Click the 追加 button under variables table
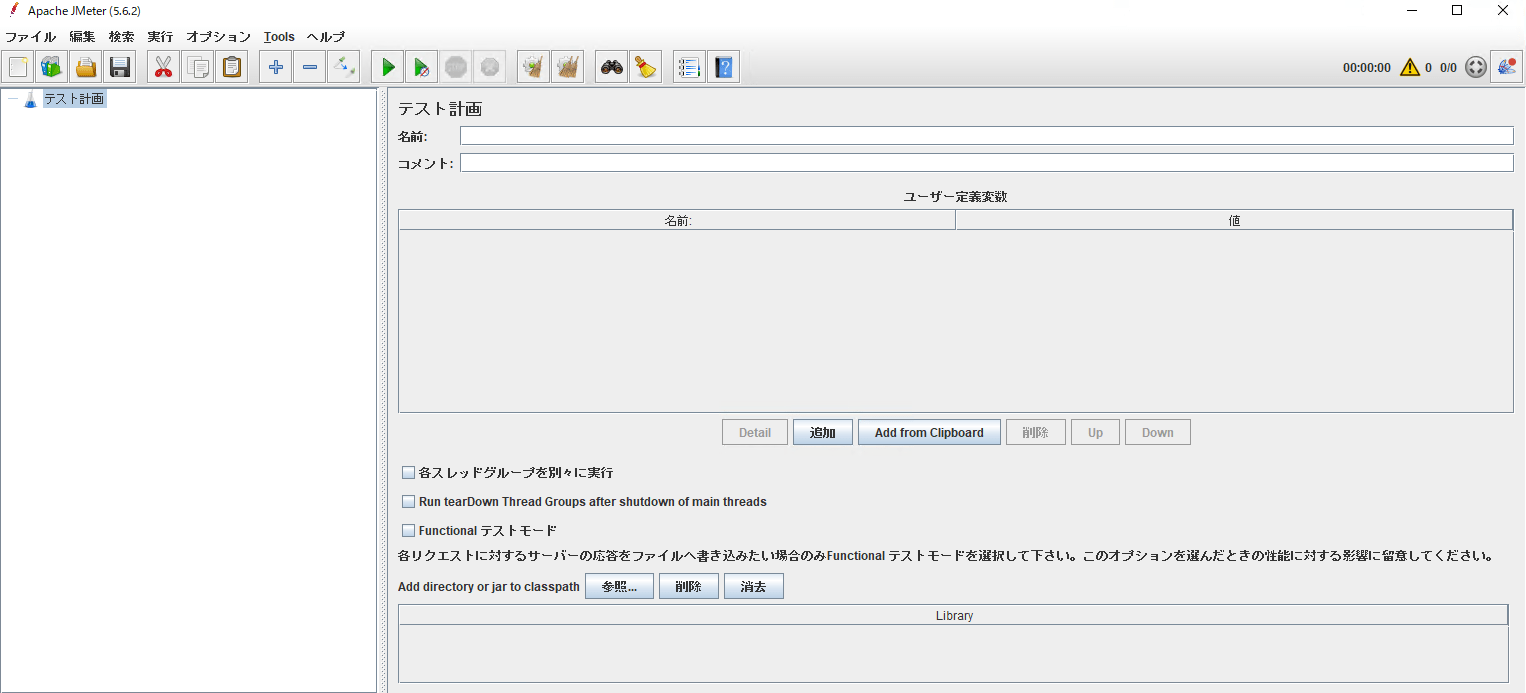This screenshot has width=1526, height=693. [822, 433]
